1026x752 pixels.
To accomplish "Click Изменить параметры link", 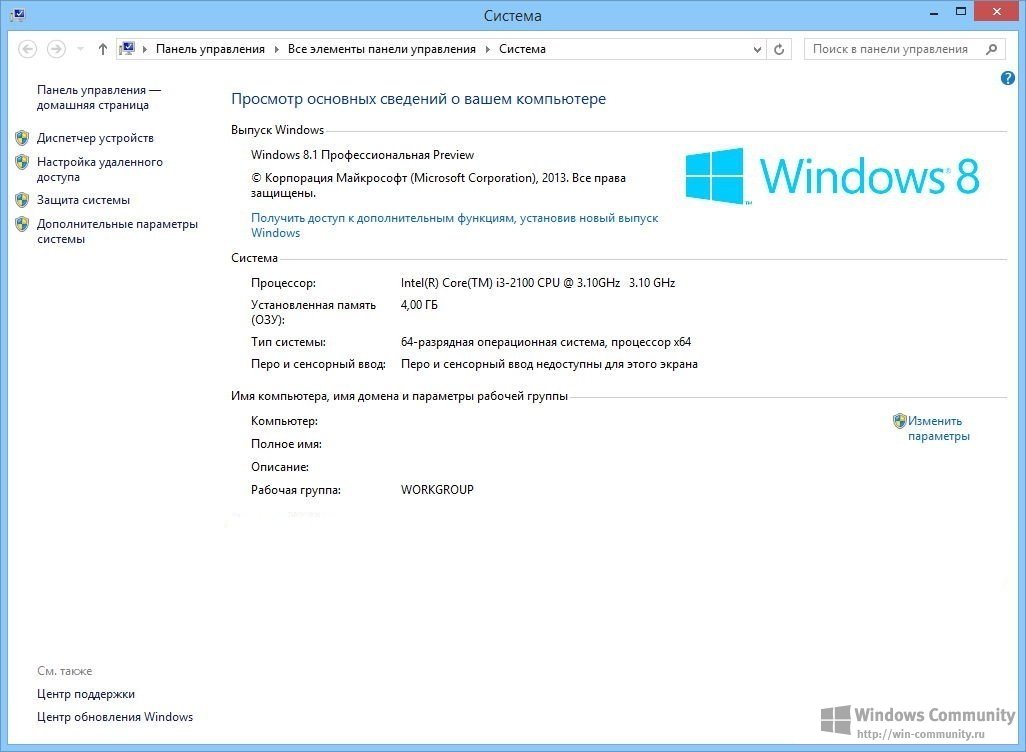I will (x=938, y=429).
